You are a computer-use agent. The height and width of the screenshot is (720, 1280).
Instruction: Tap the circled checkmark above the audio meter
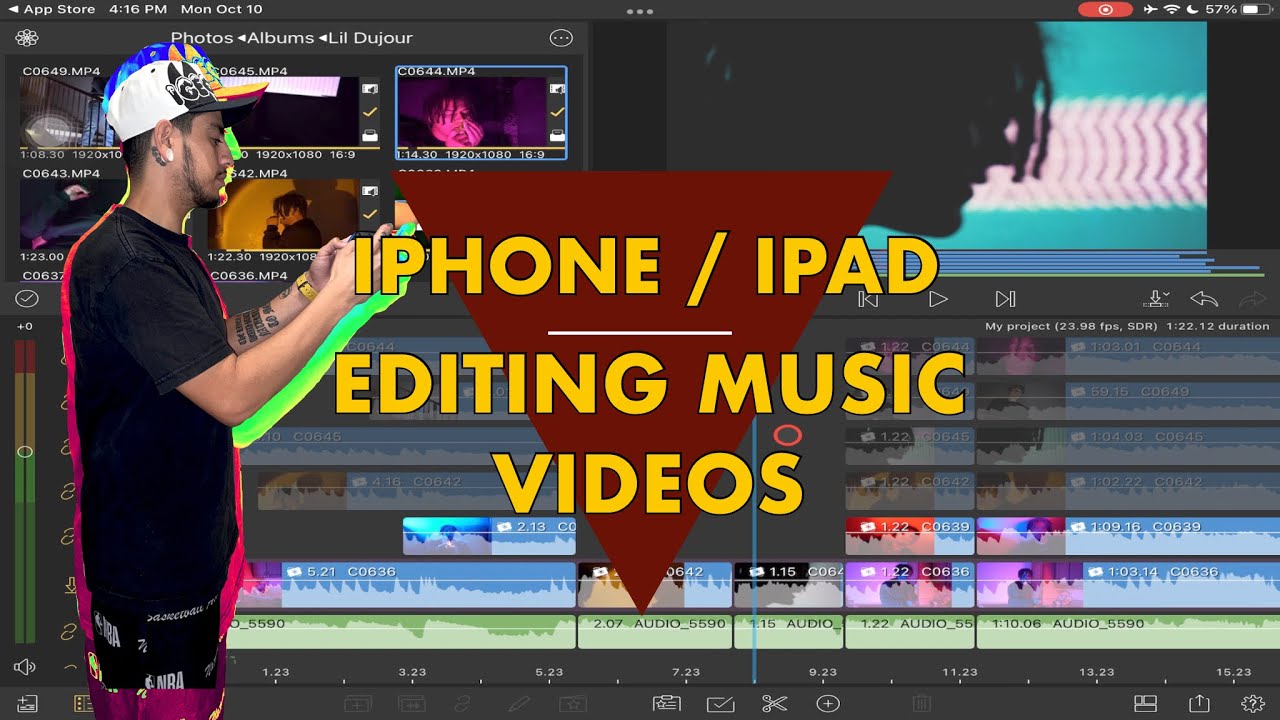27,299
